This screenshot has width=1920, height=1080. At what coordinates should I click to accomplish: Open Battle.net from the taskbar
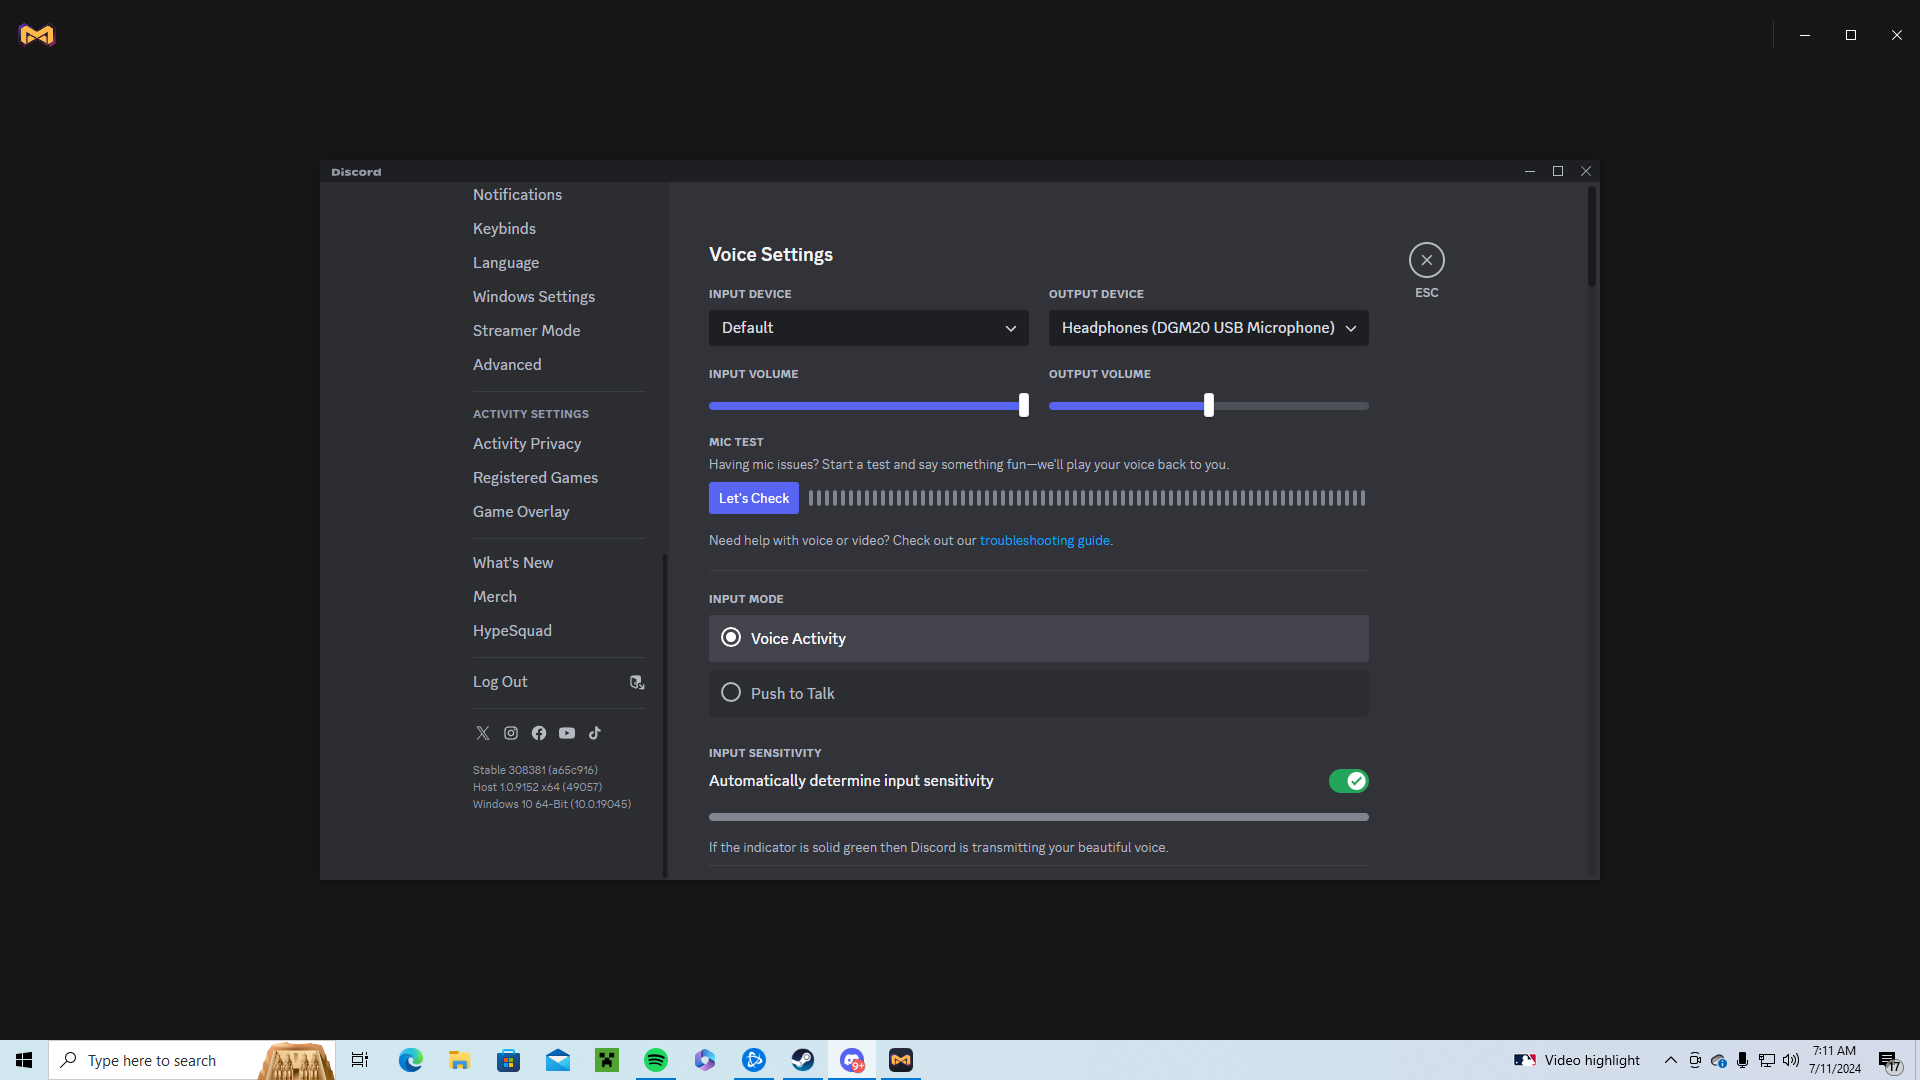[754, 1060]
